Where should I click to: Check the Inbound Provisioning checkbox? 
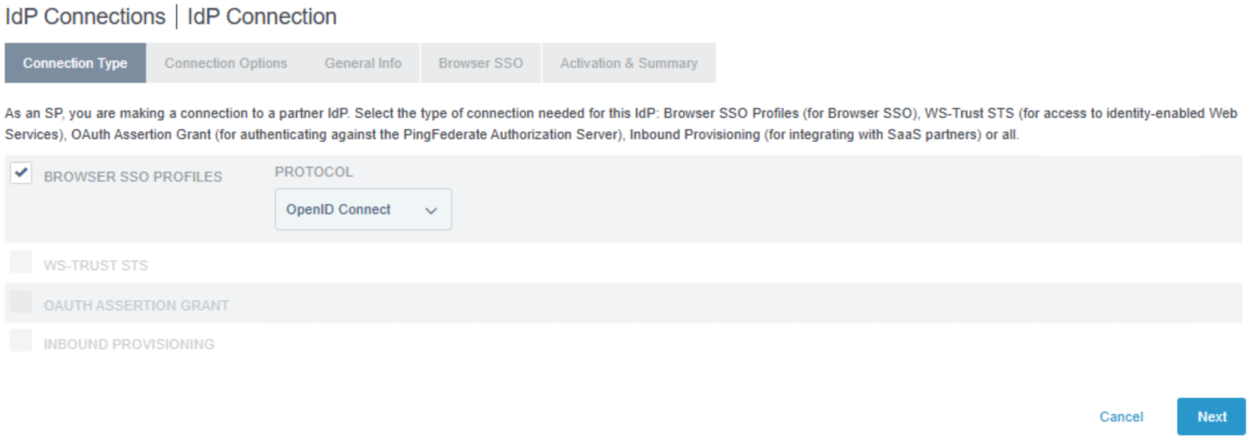click(21, 341)
